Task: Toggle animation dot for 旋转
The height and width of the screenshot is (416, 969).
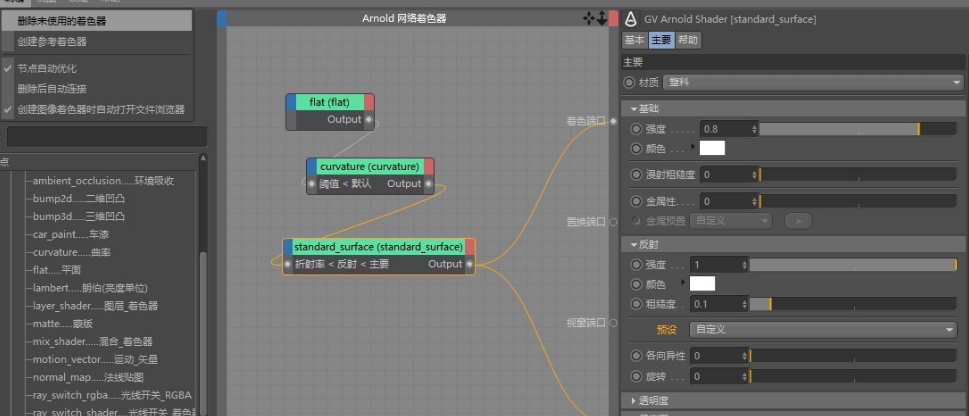Action: tap(636, 376)
